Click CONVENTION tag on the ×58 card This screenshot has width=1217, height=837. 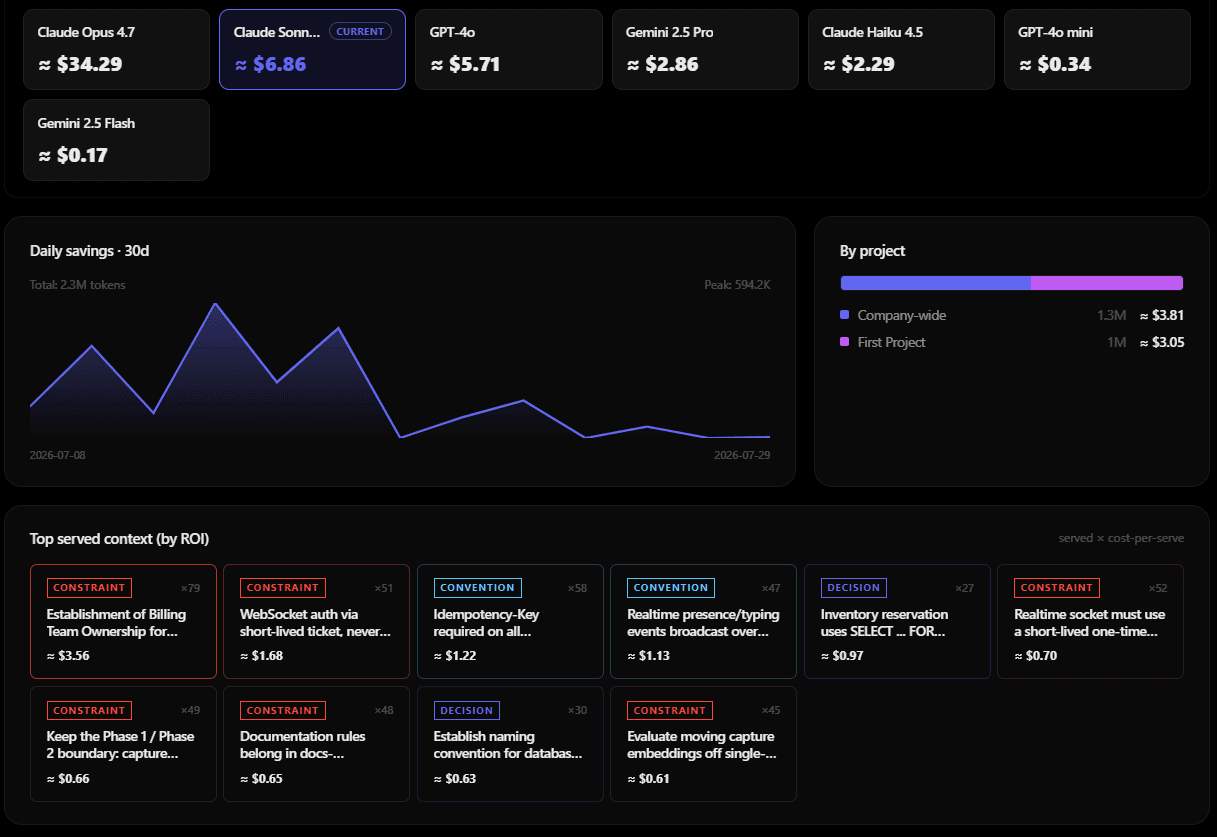pos(477,588)
